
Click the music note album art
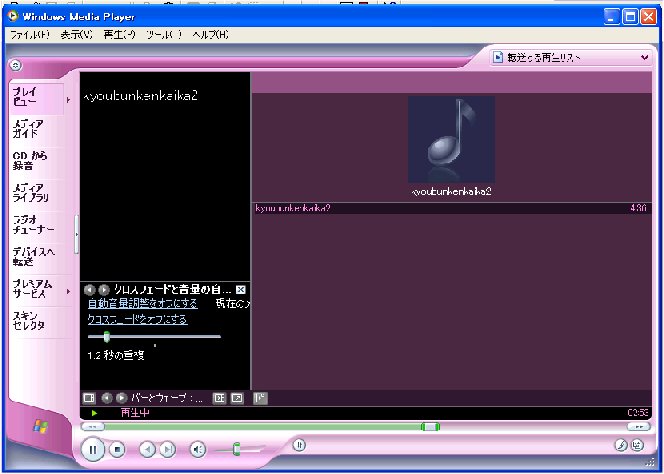click(x=451, y=139)
